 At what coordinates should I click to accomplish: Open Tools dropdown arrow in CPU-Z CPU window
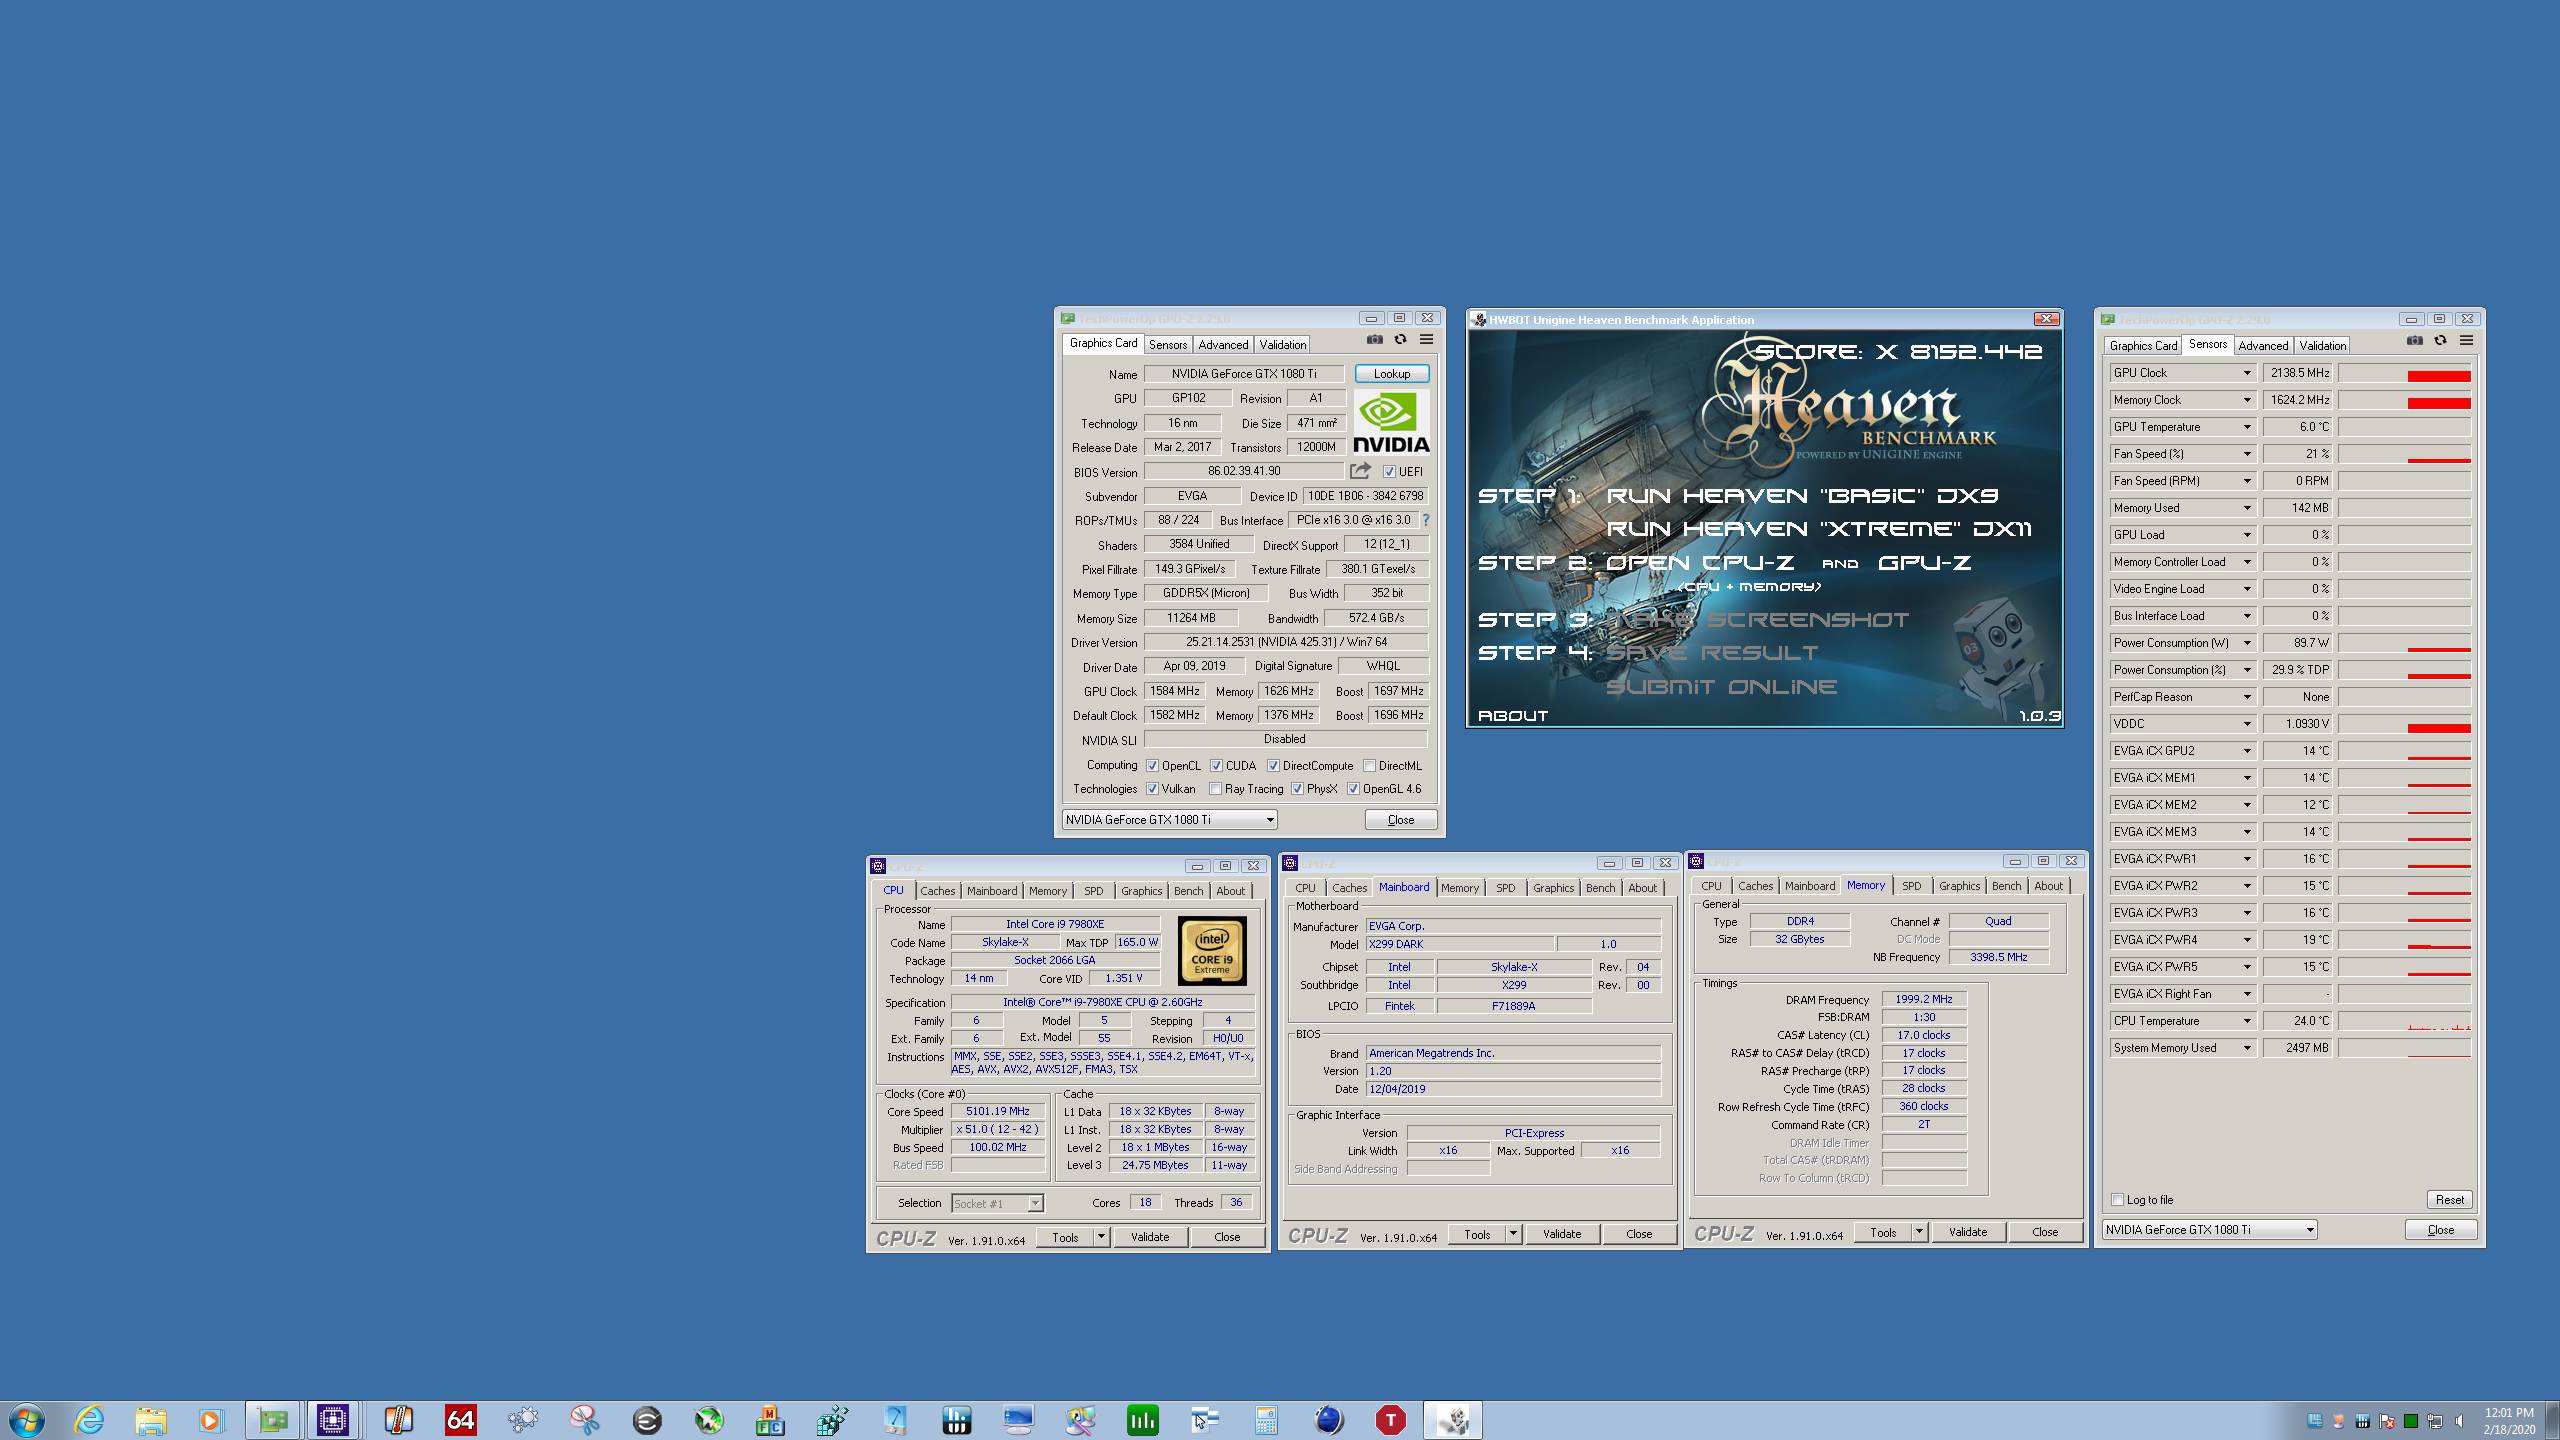pos(1101,1237)
